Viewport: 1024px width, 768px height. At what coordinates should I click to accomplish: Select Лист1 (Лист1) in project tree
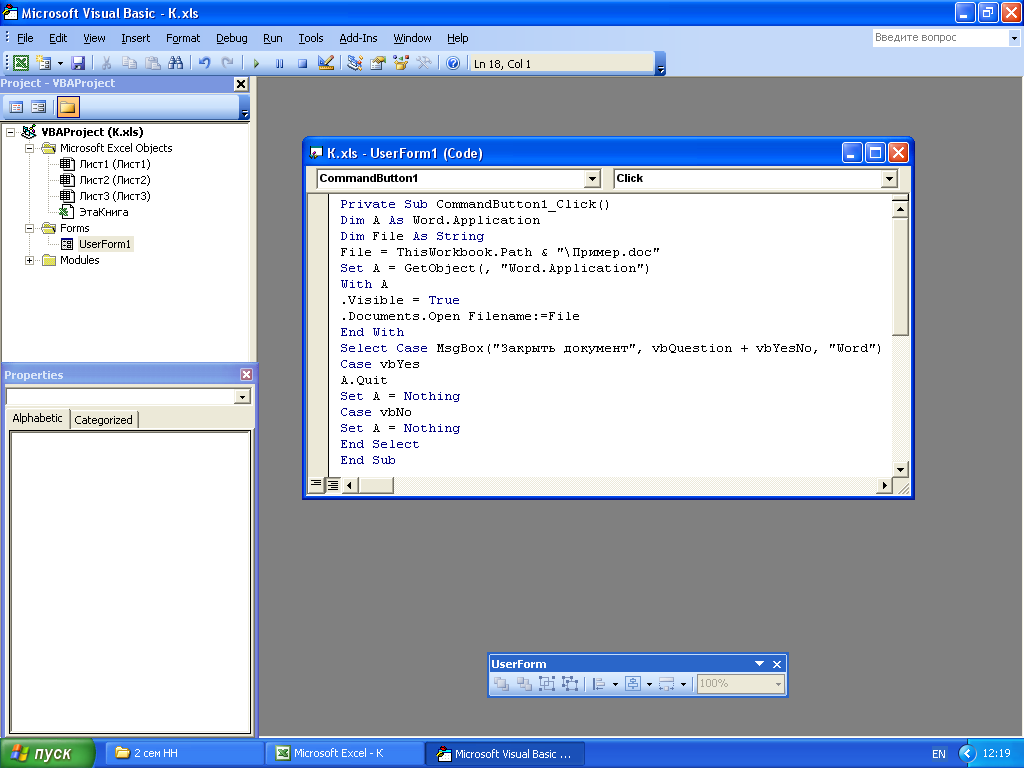pyautogui.click(x=114, y=164)
